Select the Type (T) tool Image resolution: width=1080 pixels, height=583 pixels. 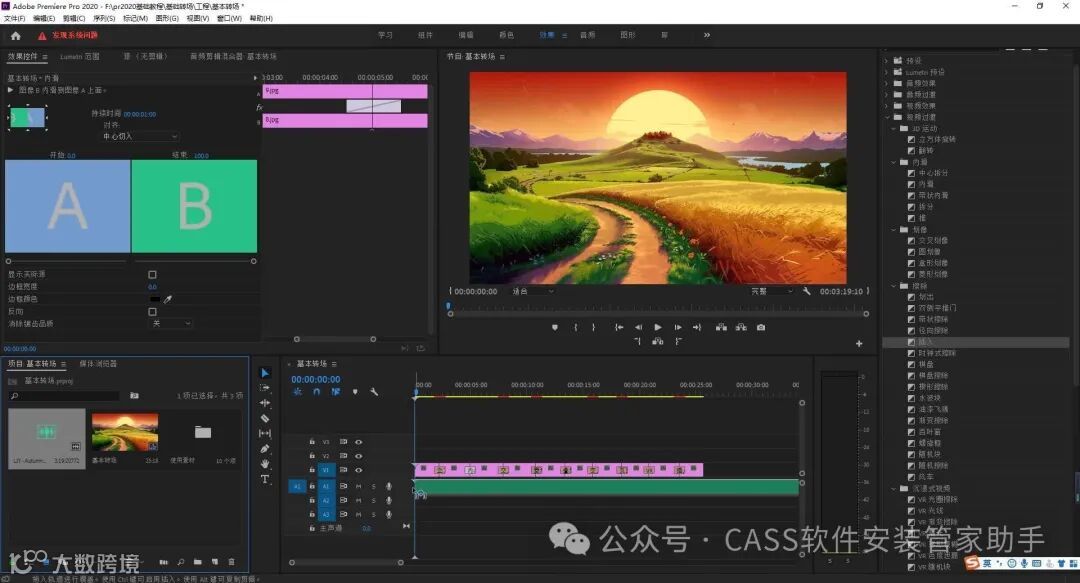265,479
